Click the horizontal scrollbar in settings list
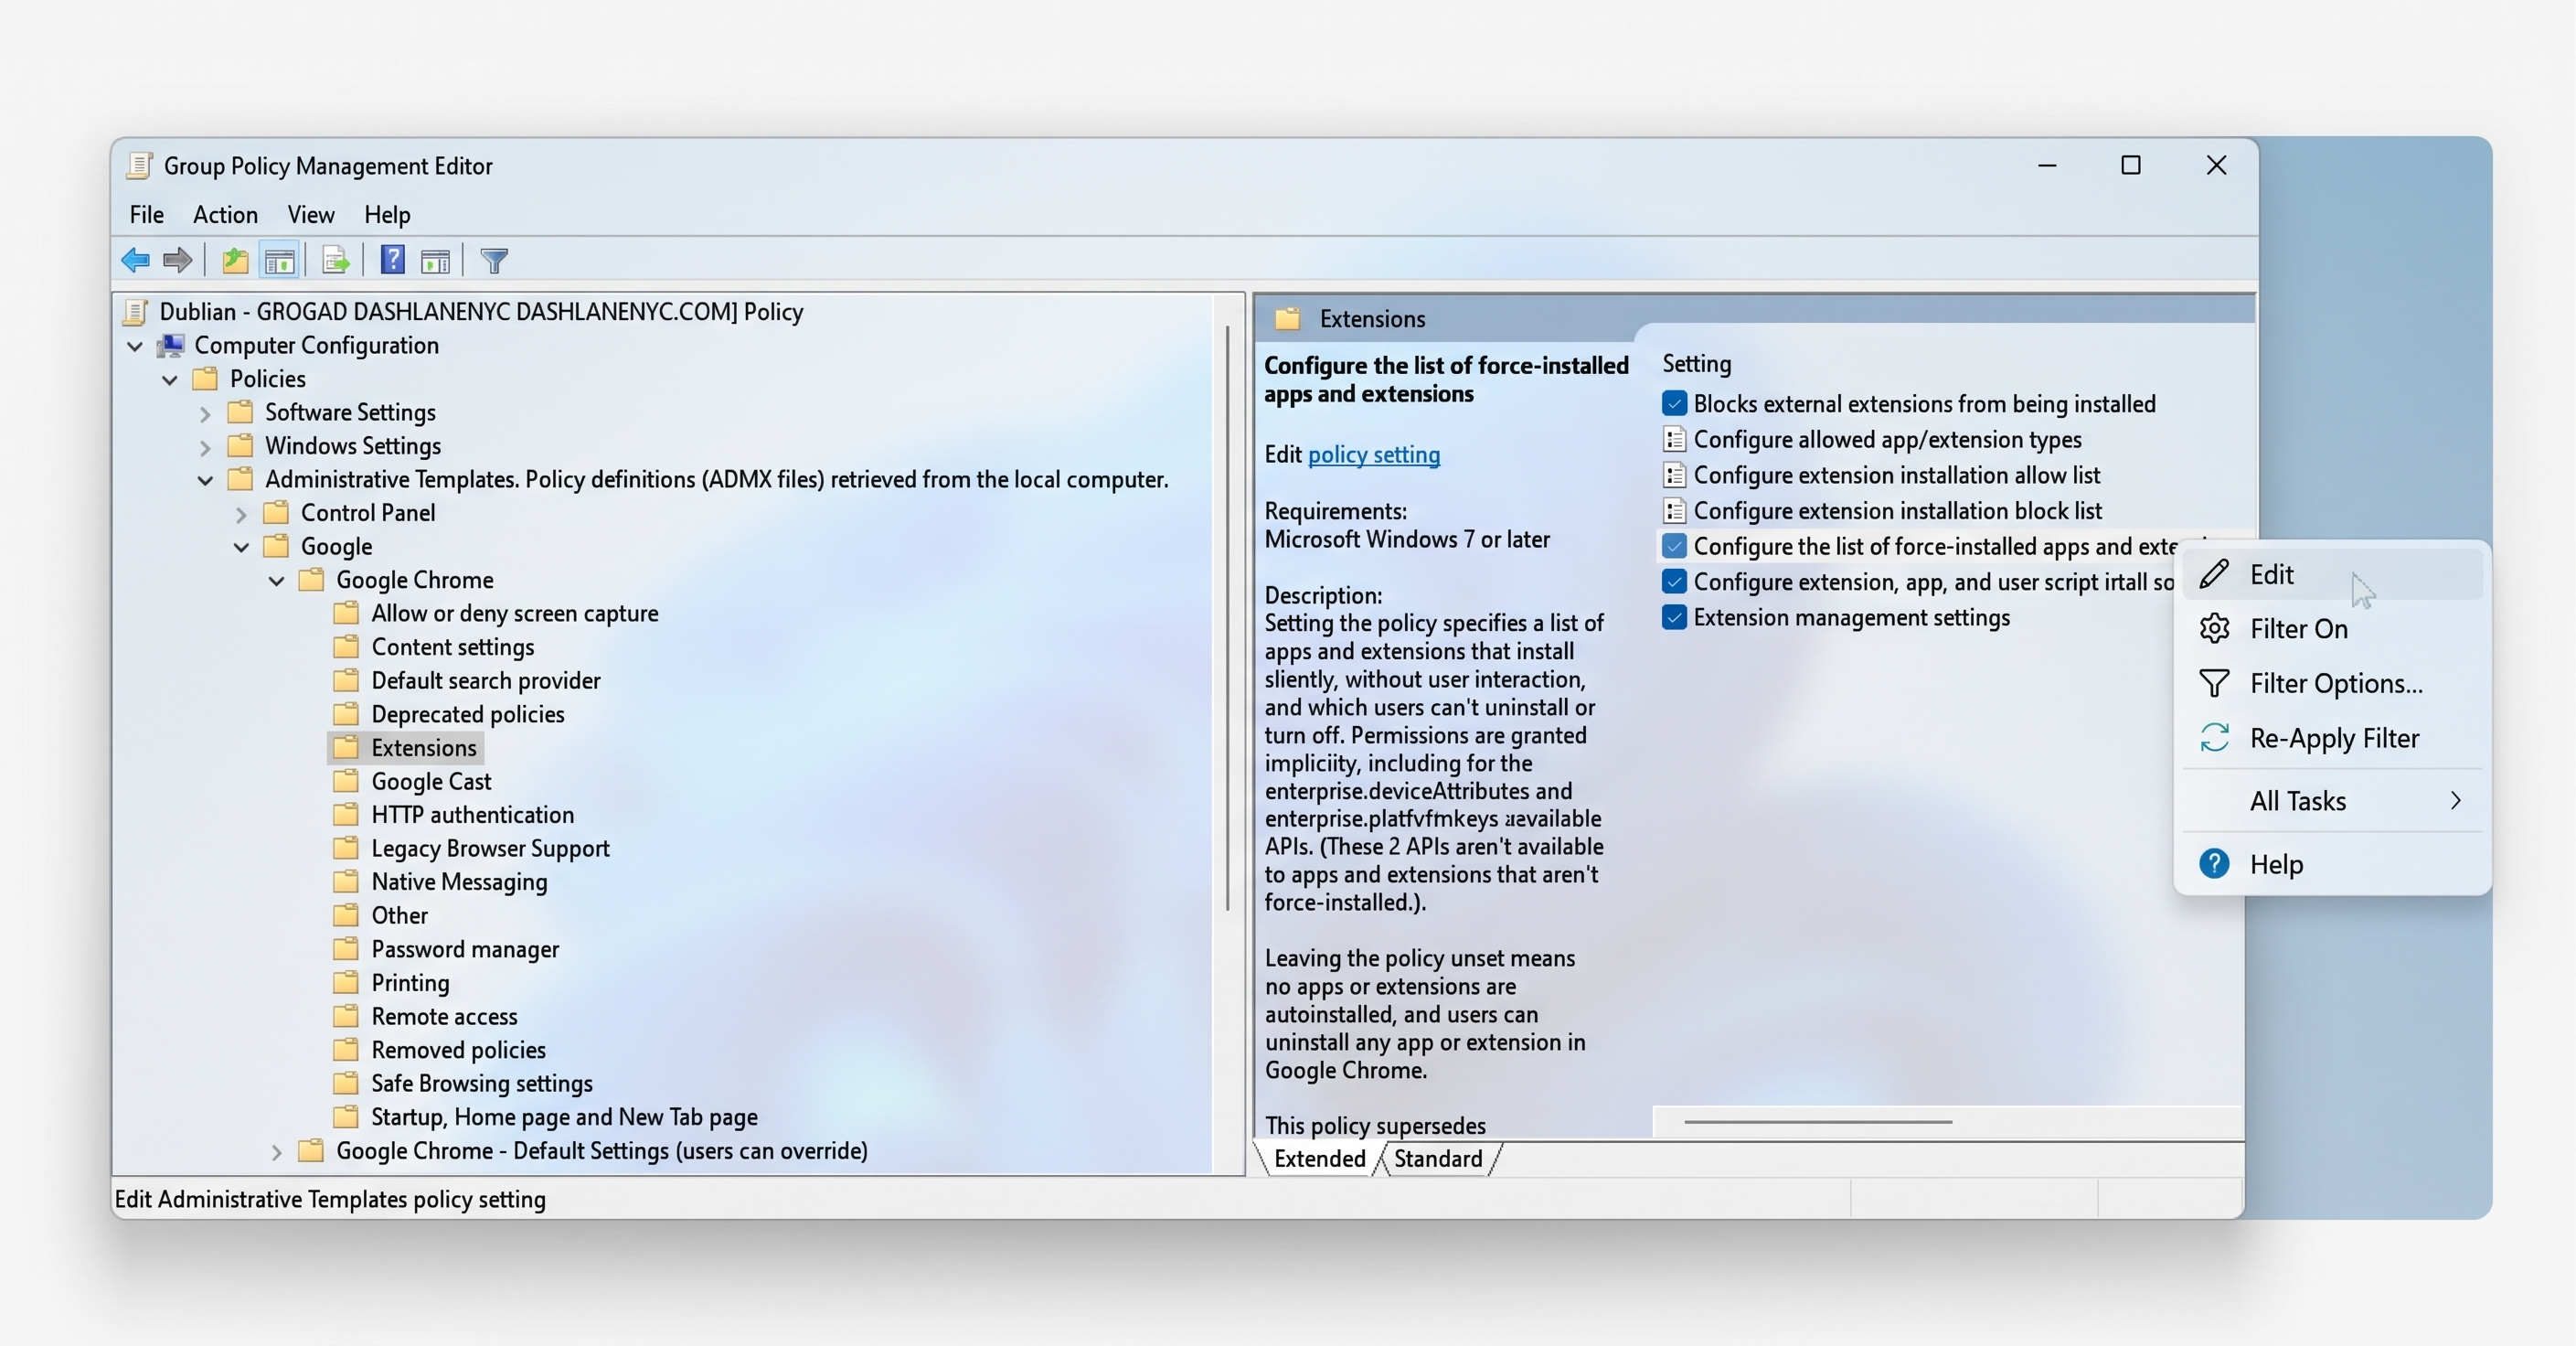 1818,1122
